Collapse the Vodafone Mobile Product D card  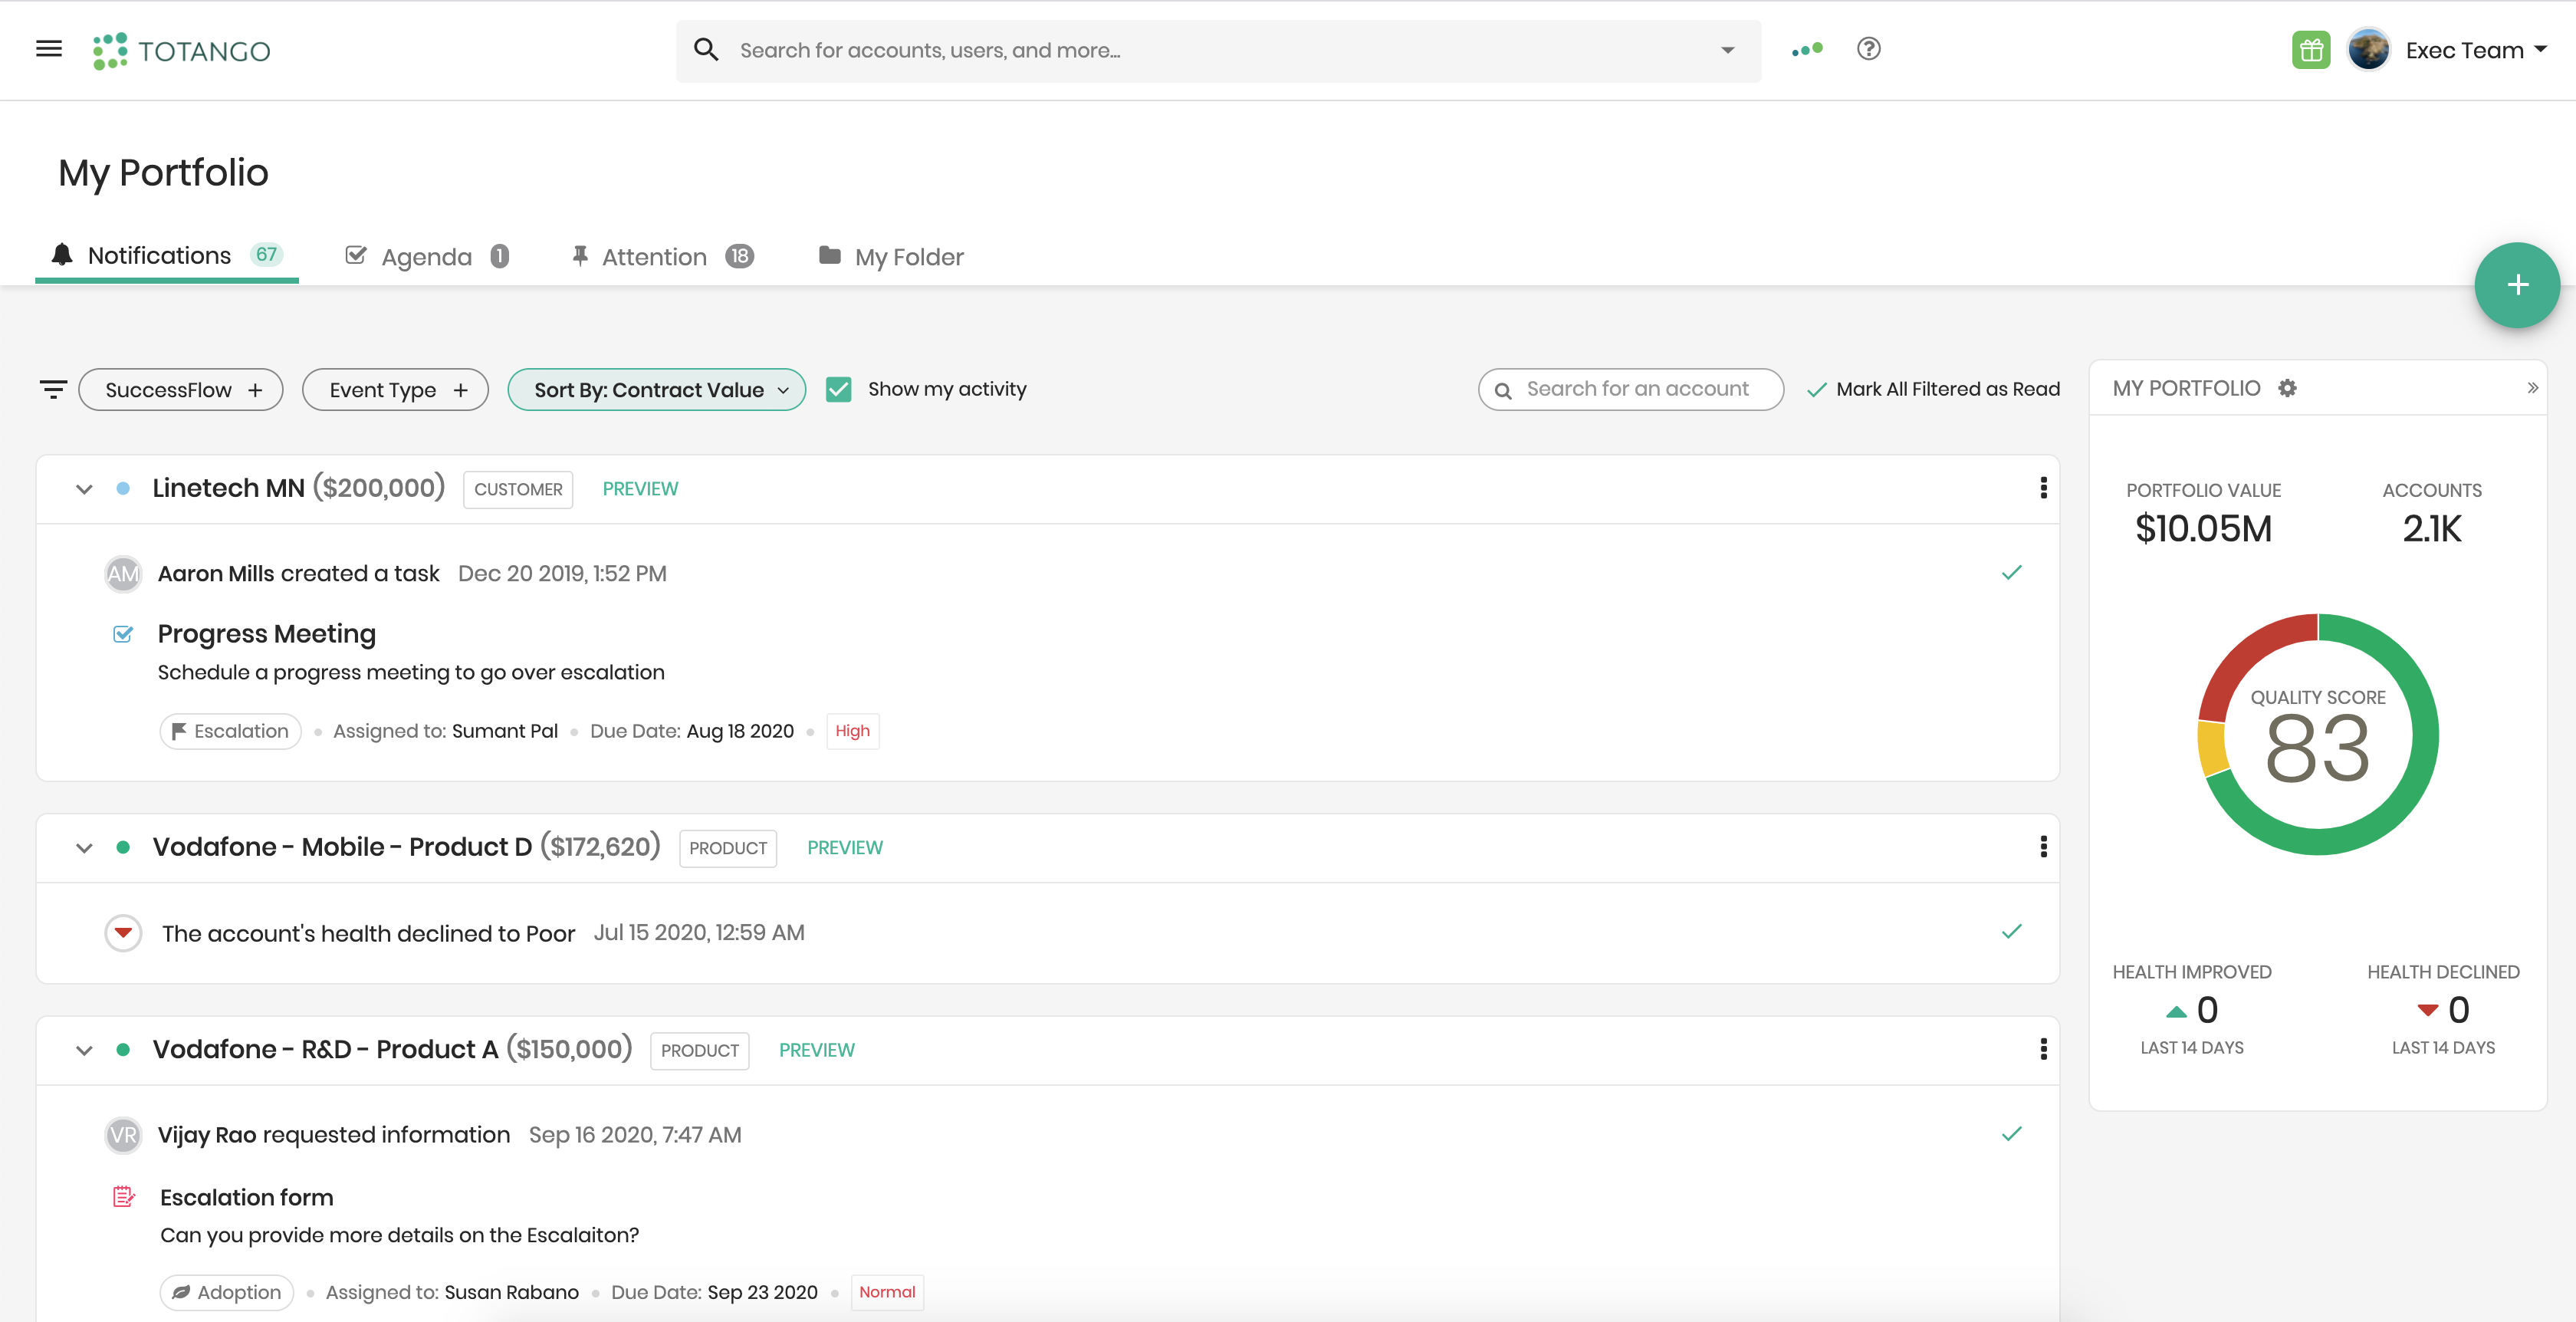click(x=84, y=848)
